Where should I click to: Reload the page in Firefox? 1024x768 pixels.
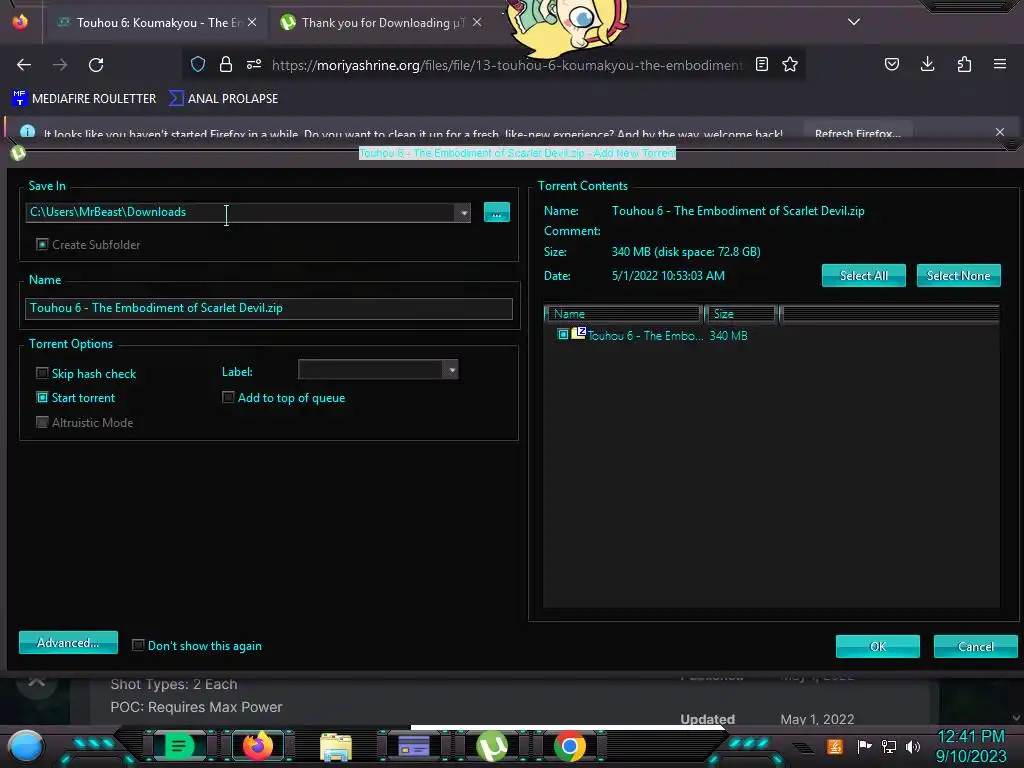tap(96, 65)
